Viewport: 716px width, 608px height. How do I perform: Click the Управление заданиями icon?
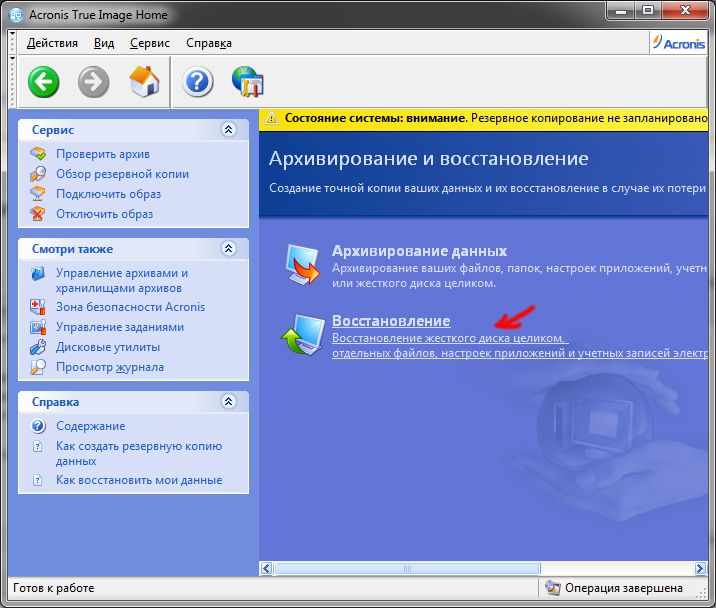38,327
